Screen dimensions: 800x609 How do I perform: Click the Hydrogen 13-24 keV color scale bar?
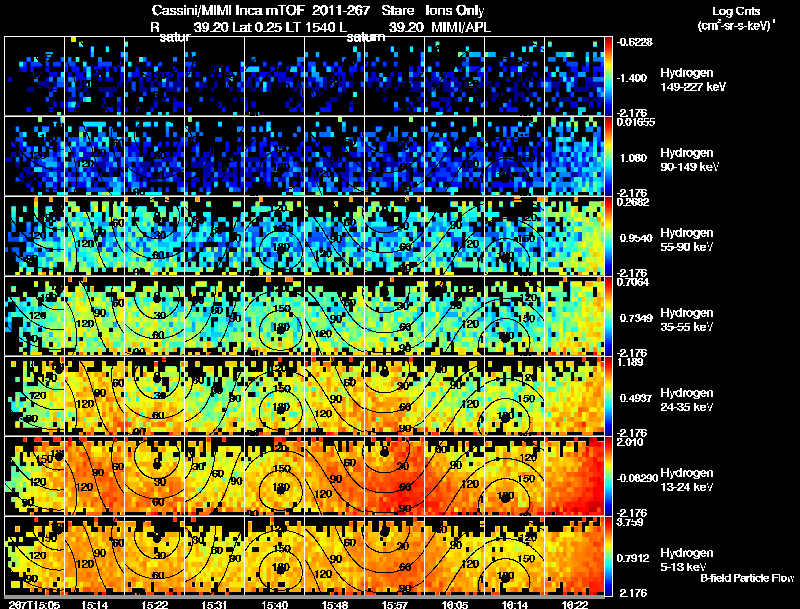pos(608,476)
